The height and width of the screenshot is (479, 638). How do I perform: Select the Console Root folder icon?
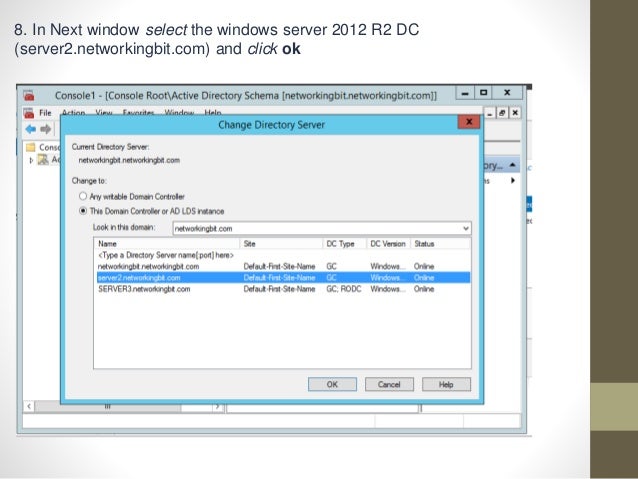tap(31, 147)
